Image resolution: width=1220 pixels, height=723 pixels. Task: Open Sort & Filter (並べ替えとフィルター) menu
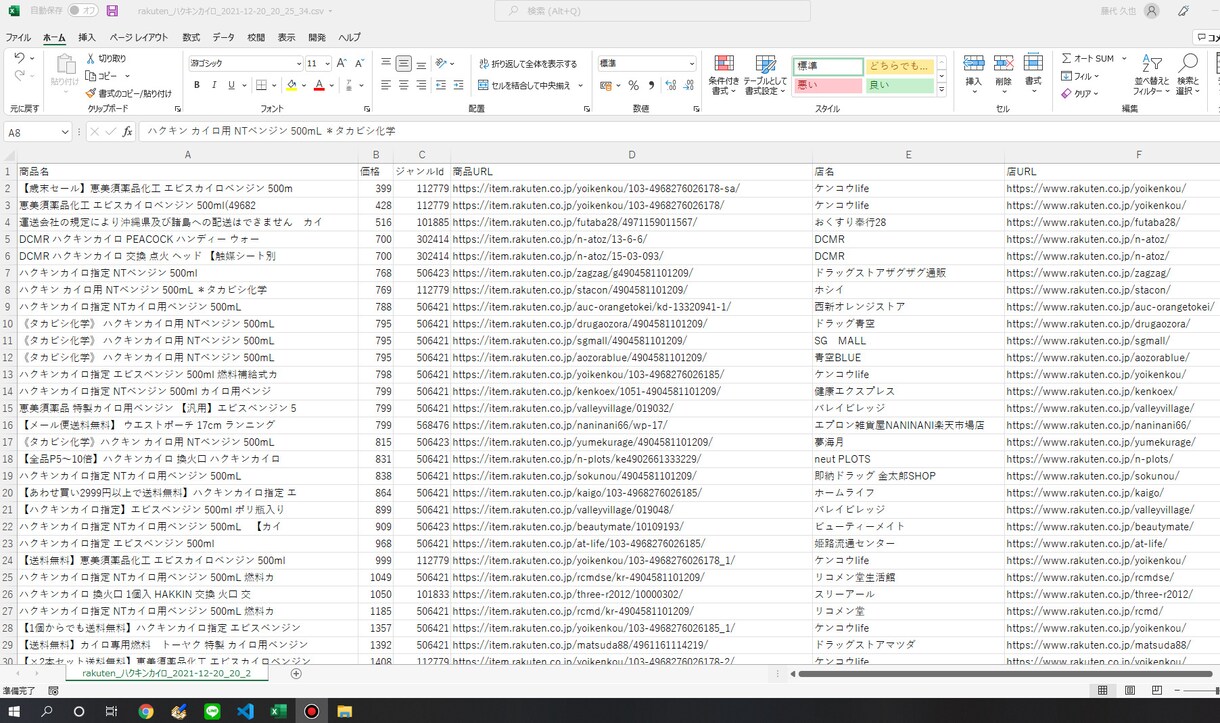1151,76
